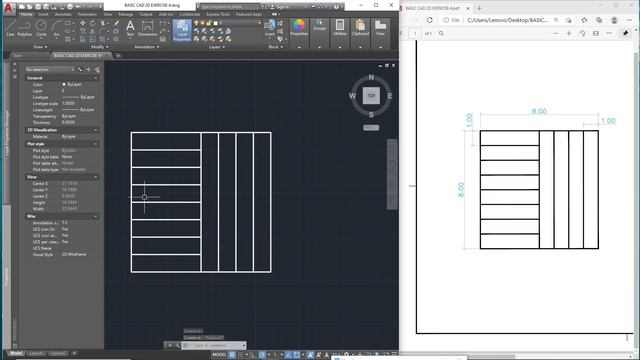Select the Text tool in the Annotation panel
The height and width of the screenshot is (360, 640).
coord(130,28)
